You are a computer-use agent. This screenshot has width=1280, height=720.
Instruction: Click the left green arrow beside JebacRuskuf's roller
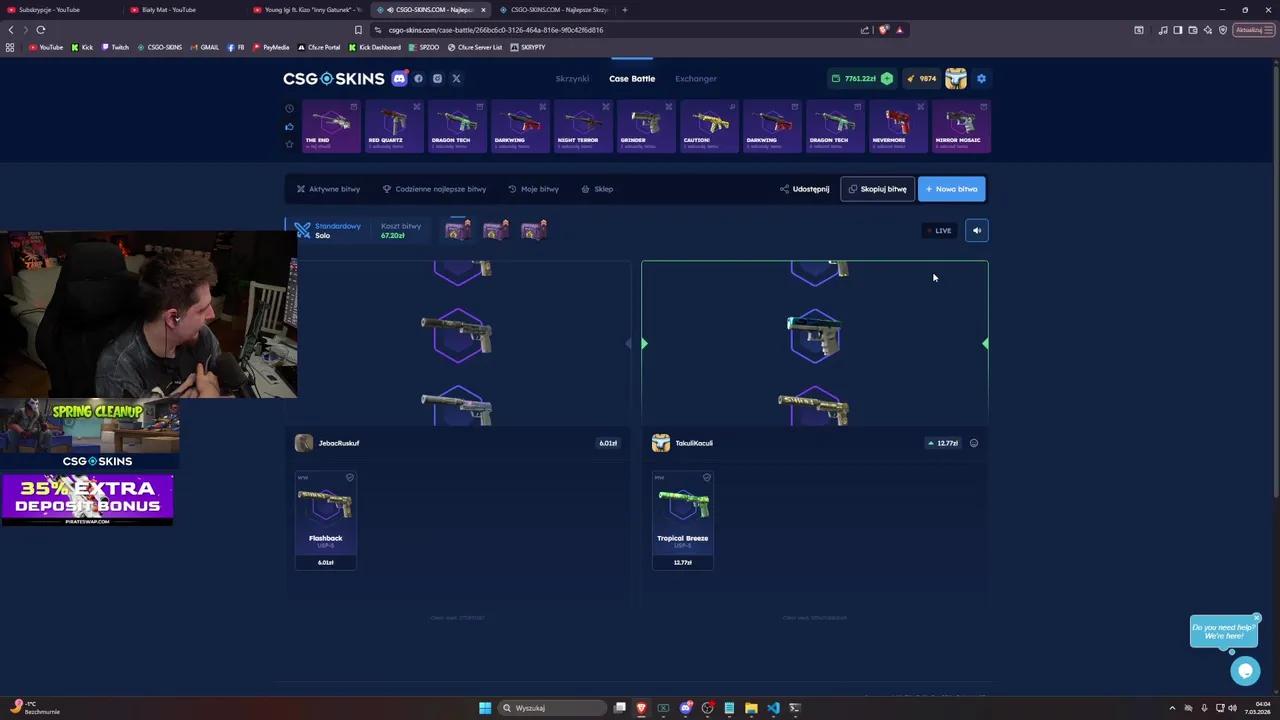coord(644,343)
